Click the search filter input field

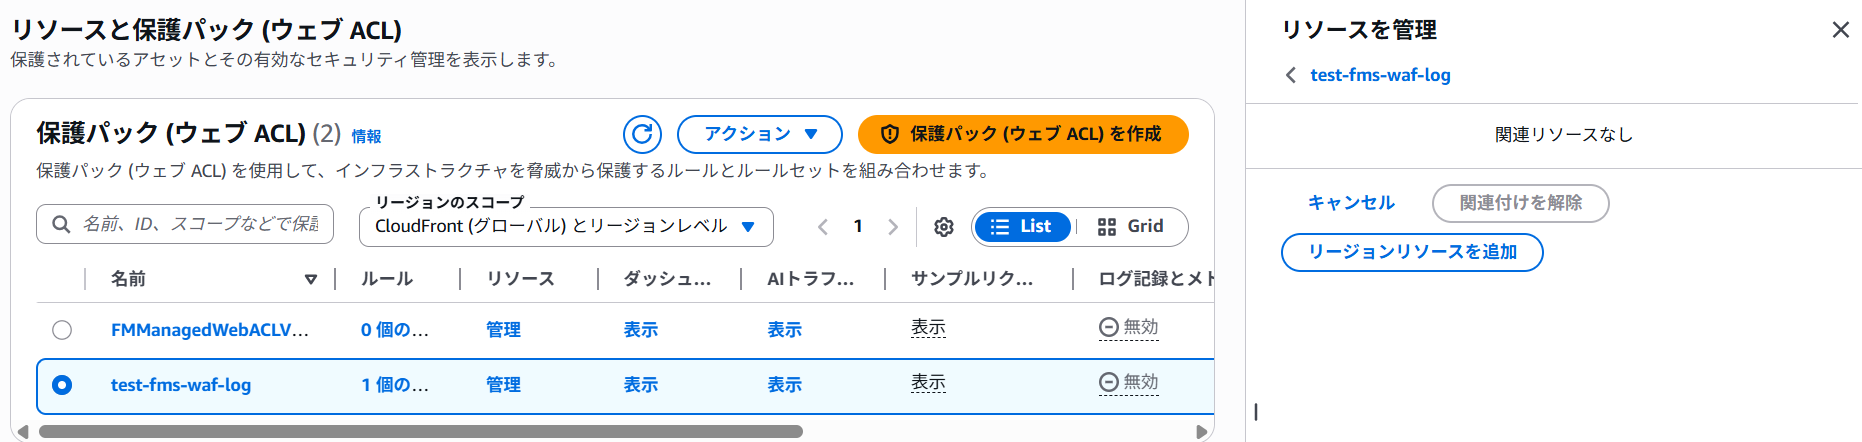point(199,224)
